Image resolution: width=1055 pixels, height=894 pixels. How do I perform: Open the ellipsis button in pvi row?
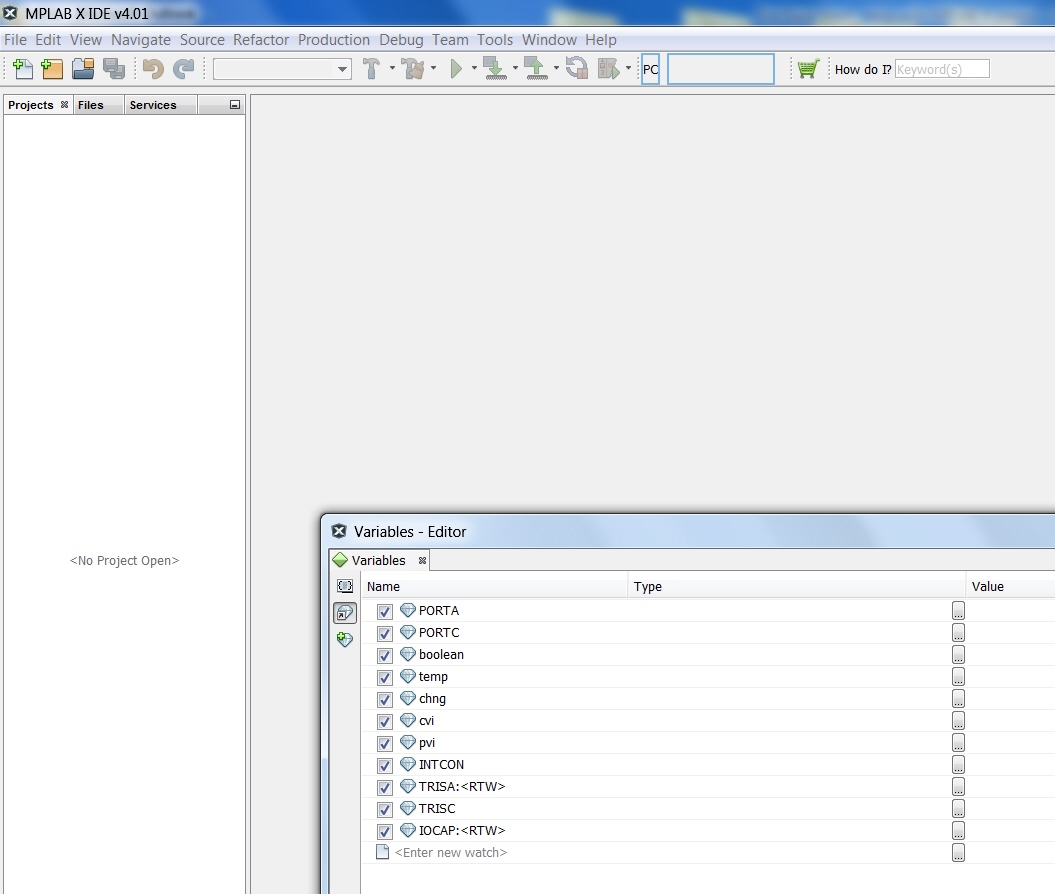coord(958,742)
